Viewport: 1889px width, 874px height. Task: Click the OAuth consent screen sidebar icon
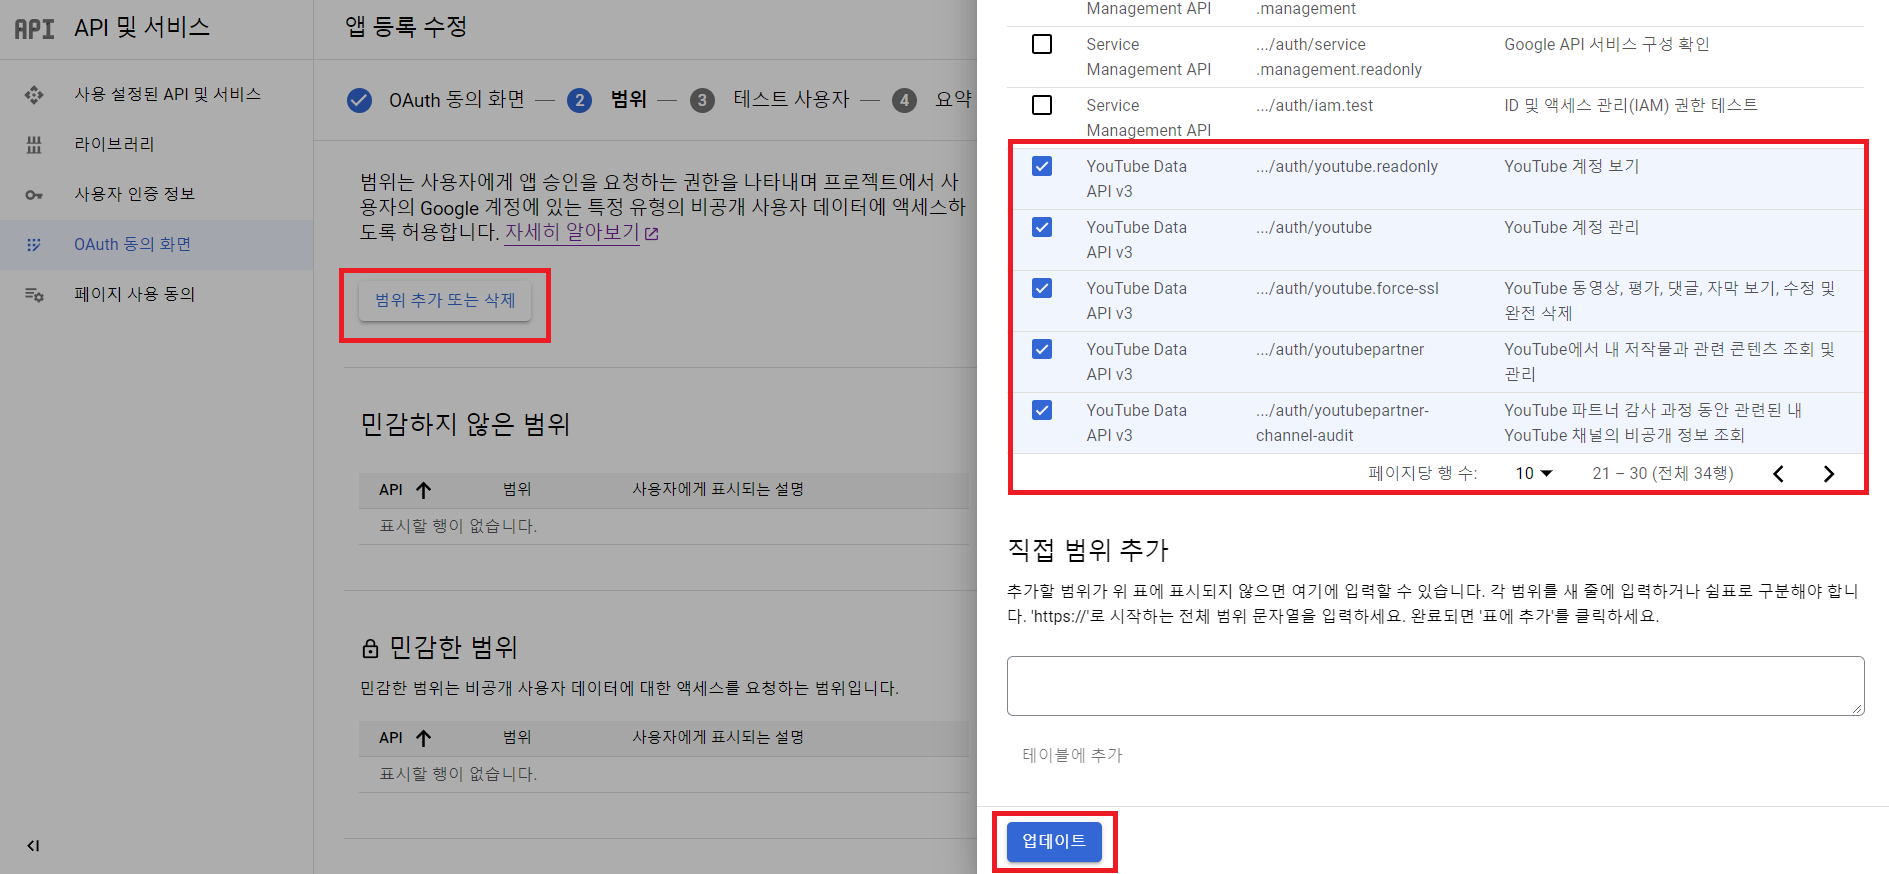[34, 244]
